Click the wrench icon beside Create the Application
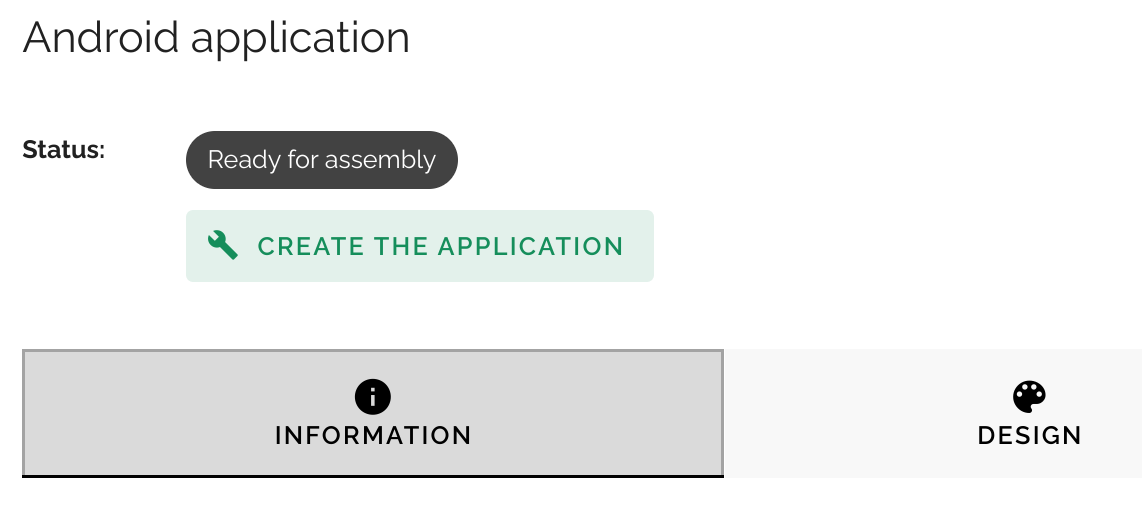 (x=223, y=245)
